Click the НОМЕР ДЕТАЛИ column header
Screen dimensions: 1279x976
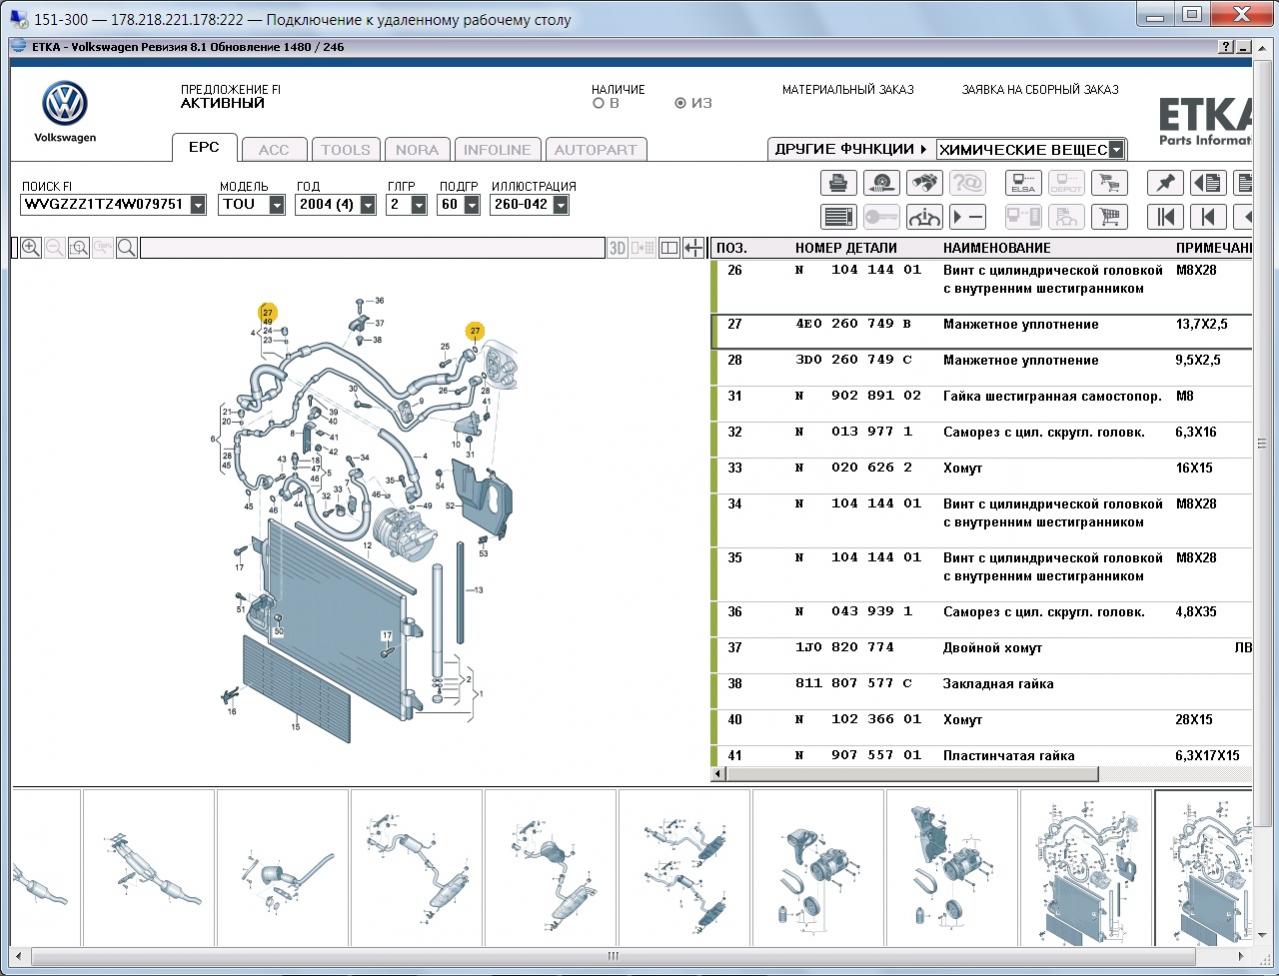(846, 248)
